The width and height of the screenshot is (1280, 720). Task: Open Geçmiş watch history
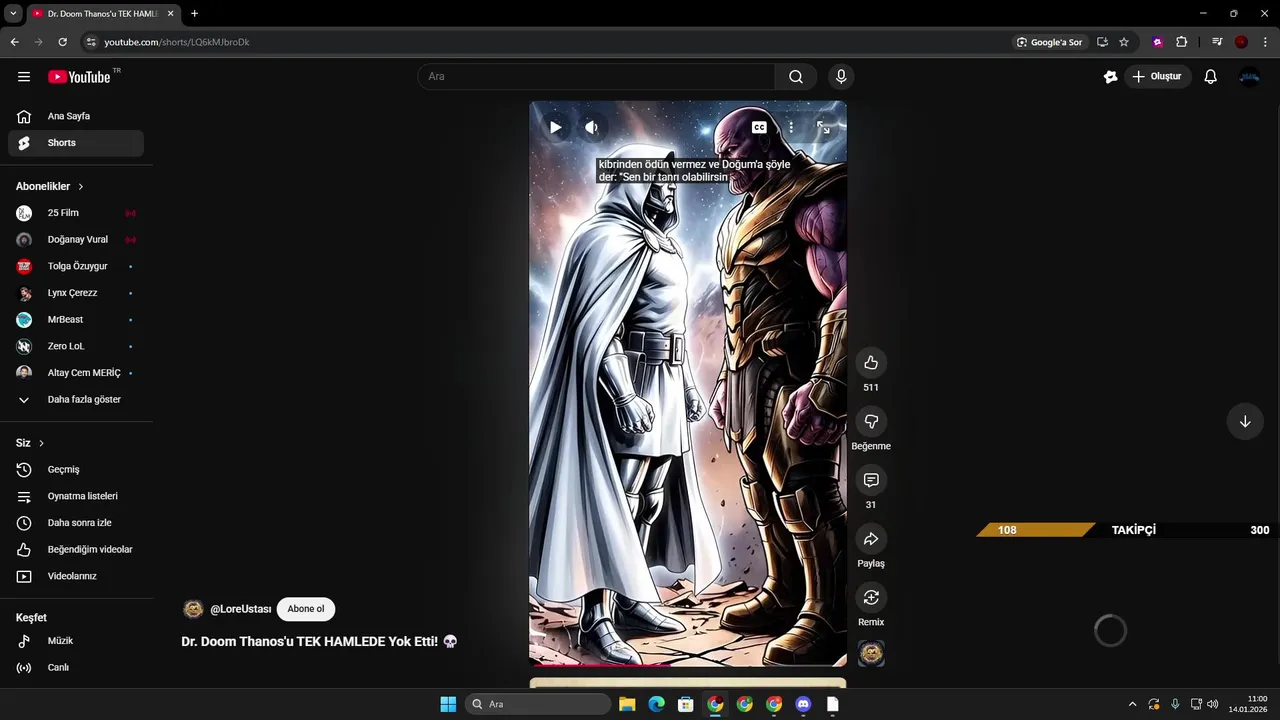point(76,470)
